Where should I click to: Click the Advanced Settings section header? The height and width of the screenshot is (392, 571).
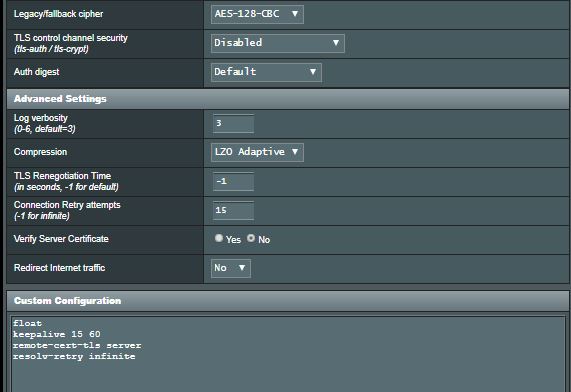point(288,99)
